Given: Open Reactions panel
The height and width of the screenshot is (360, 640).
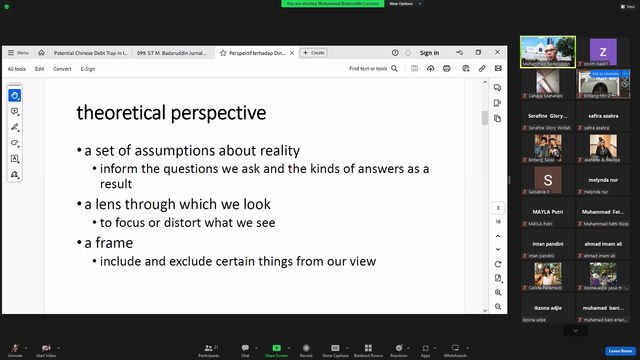Looking at the screenshot, I should click(x=399, y=351).
